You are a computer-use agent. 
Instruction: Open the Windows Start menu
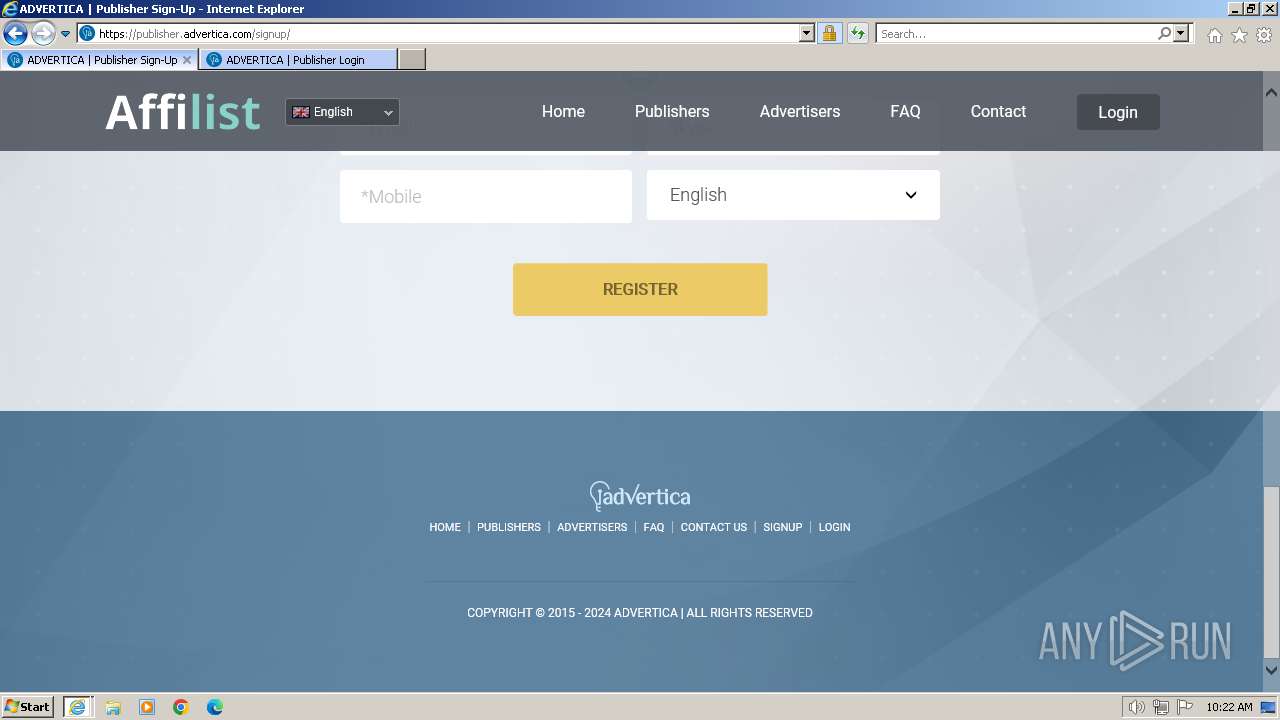click(28, 707)
